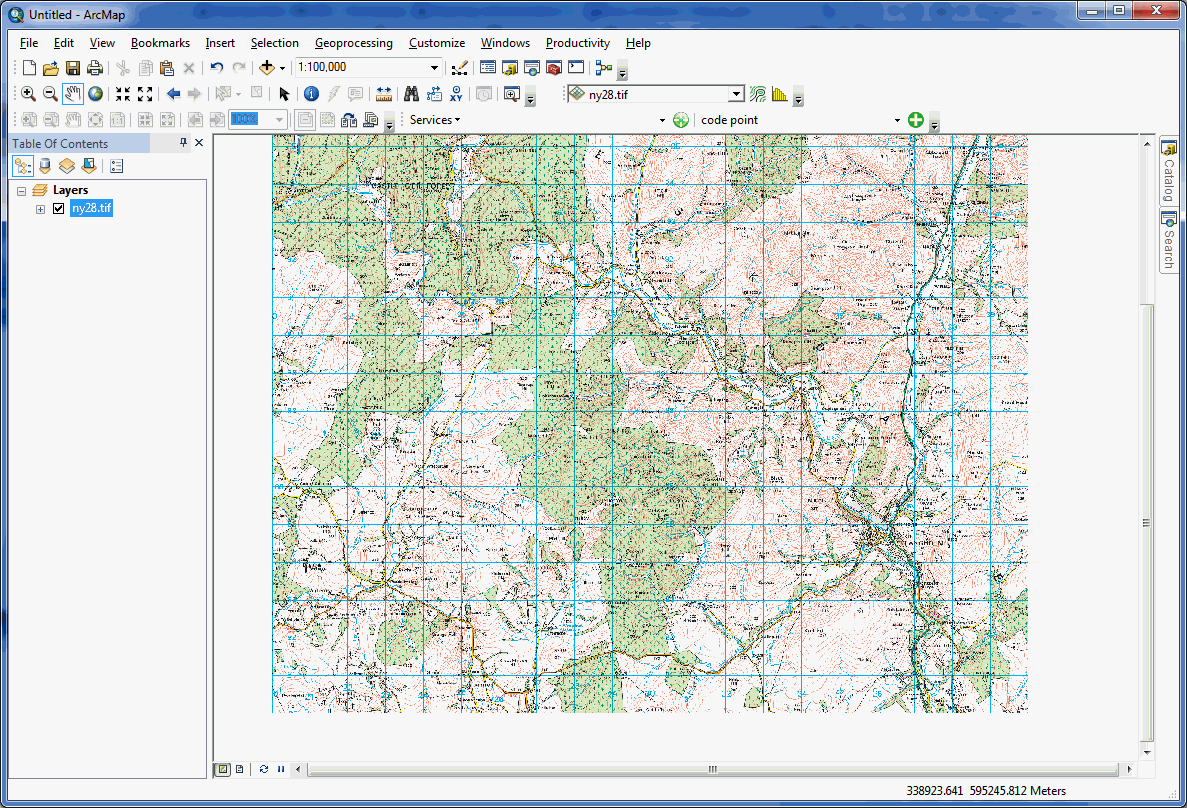Click the Add Data button
1187x808 pixels.
(266, 68)
